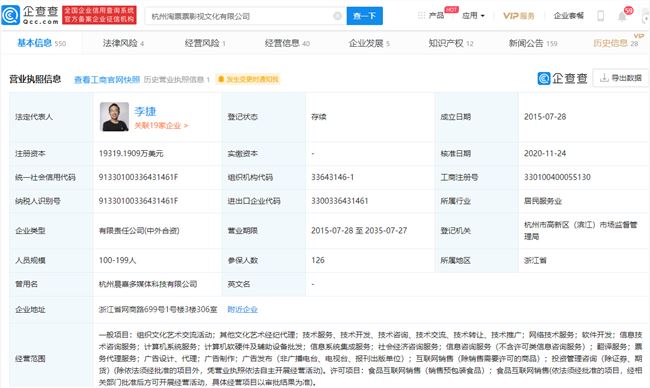Select the founding date 2015-07-28
The width and height of the screenshot is (650, 388).
545,117
